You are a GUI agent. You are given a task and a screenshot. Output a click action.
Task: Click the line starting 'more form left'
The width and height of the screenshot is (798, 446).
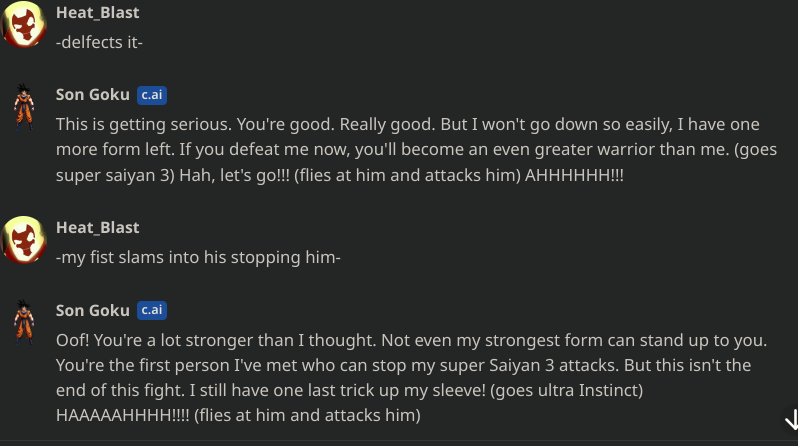(x=416, y=150)
